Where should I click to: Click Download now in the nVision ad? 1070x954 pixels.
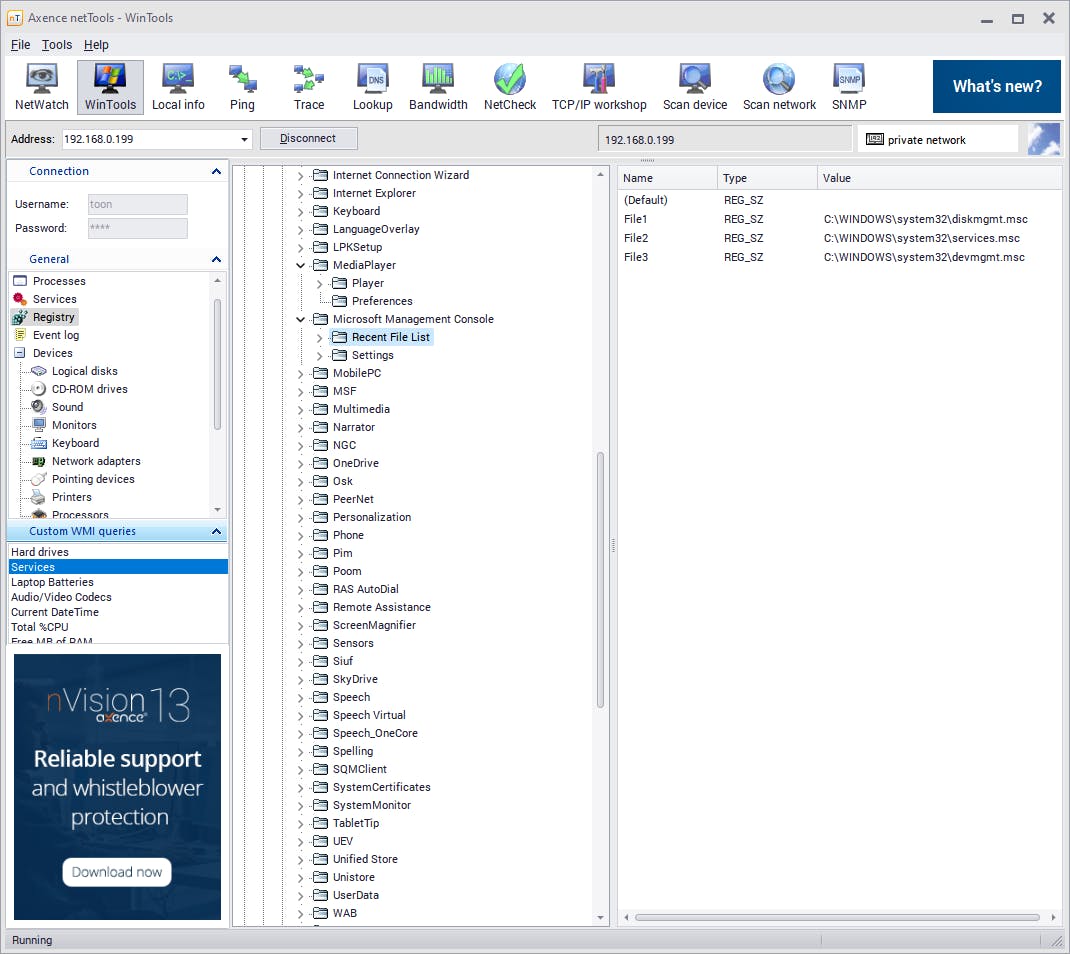[x=117, y=872]
